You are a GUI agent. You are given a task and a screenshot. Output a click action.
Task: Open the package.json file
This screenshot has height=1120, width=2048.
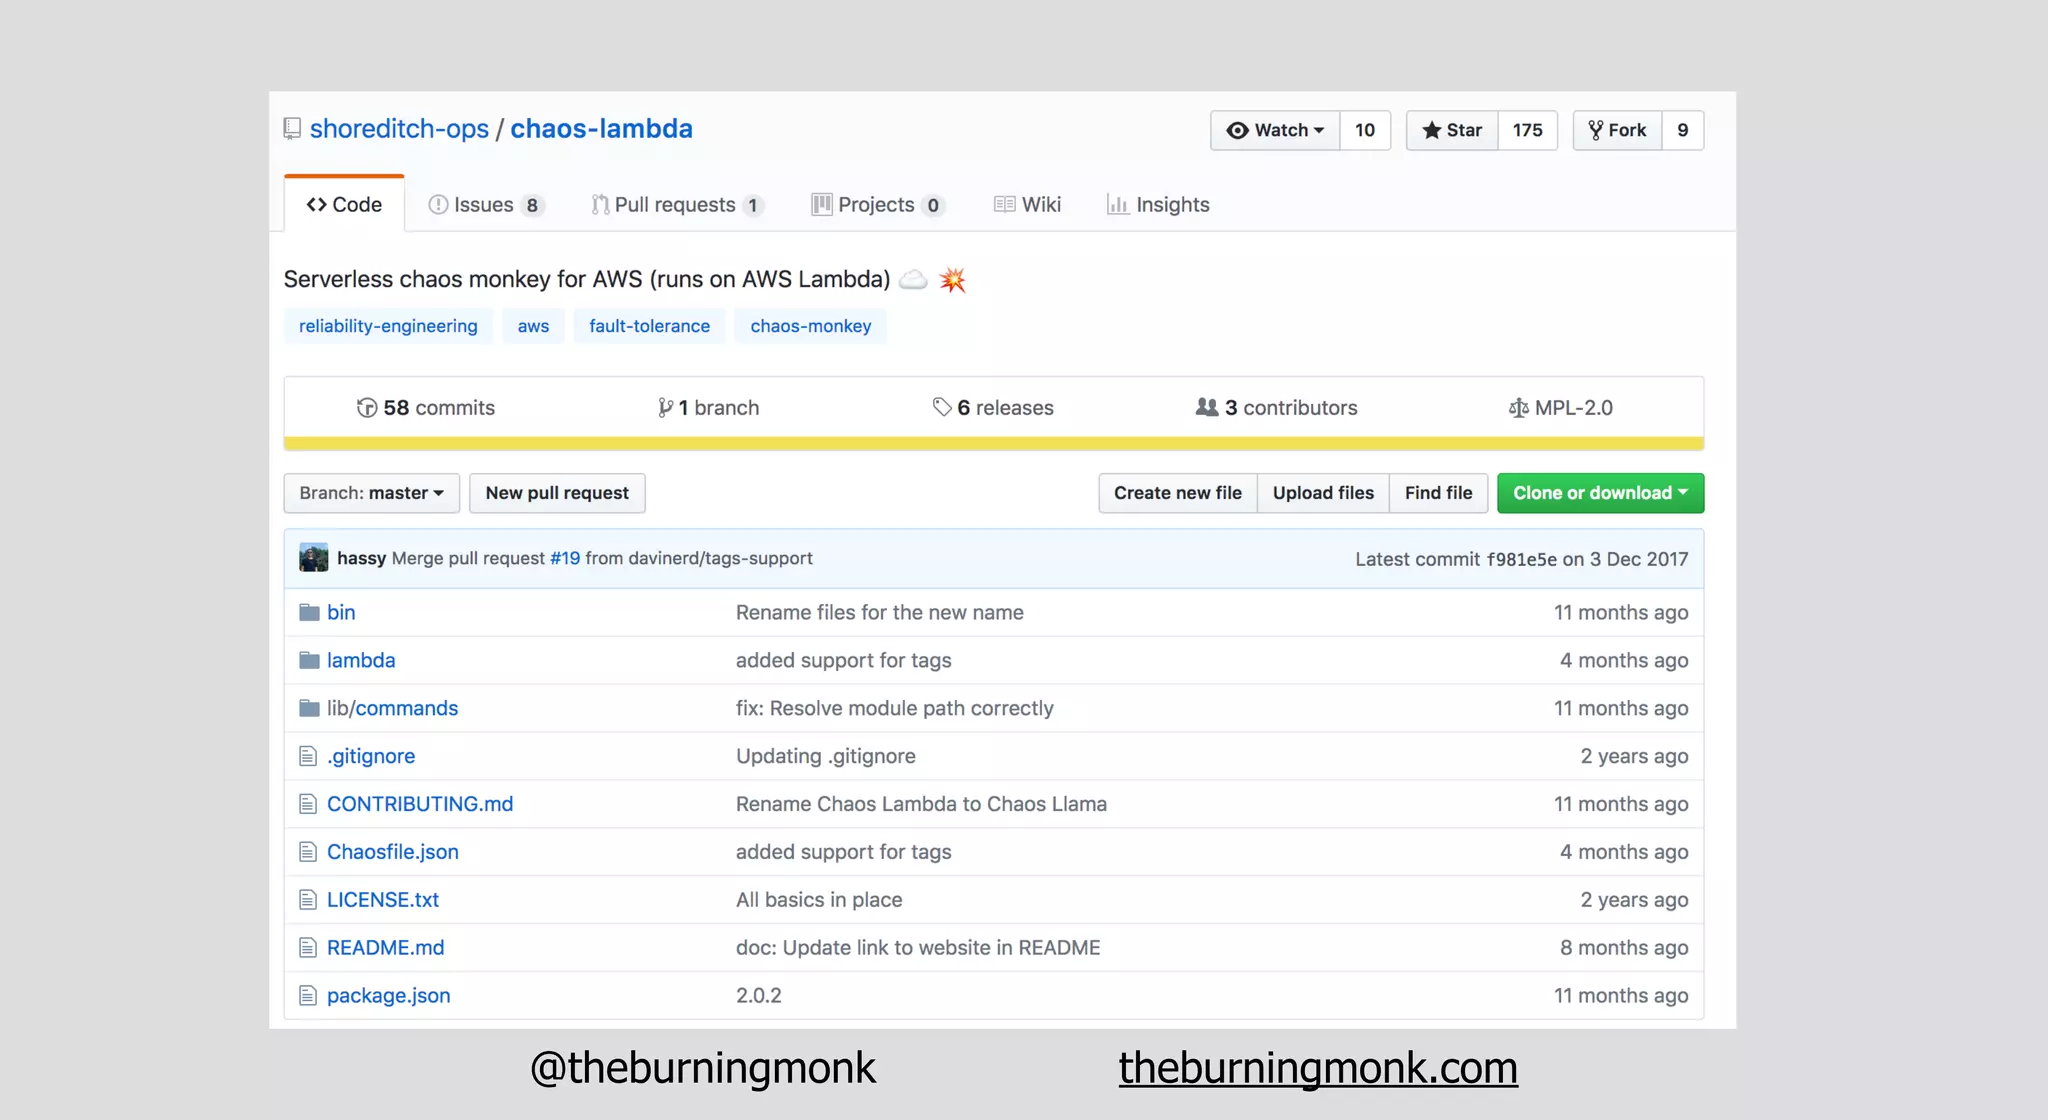coord(389,996)
